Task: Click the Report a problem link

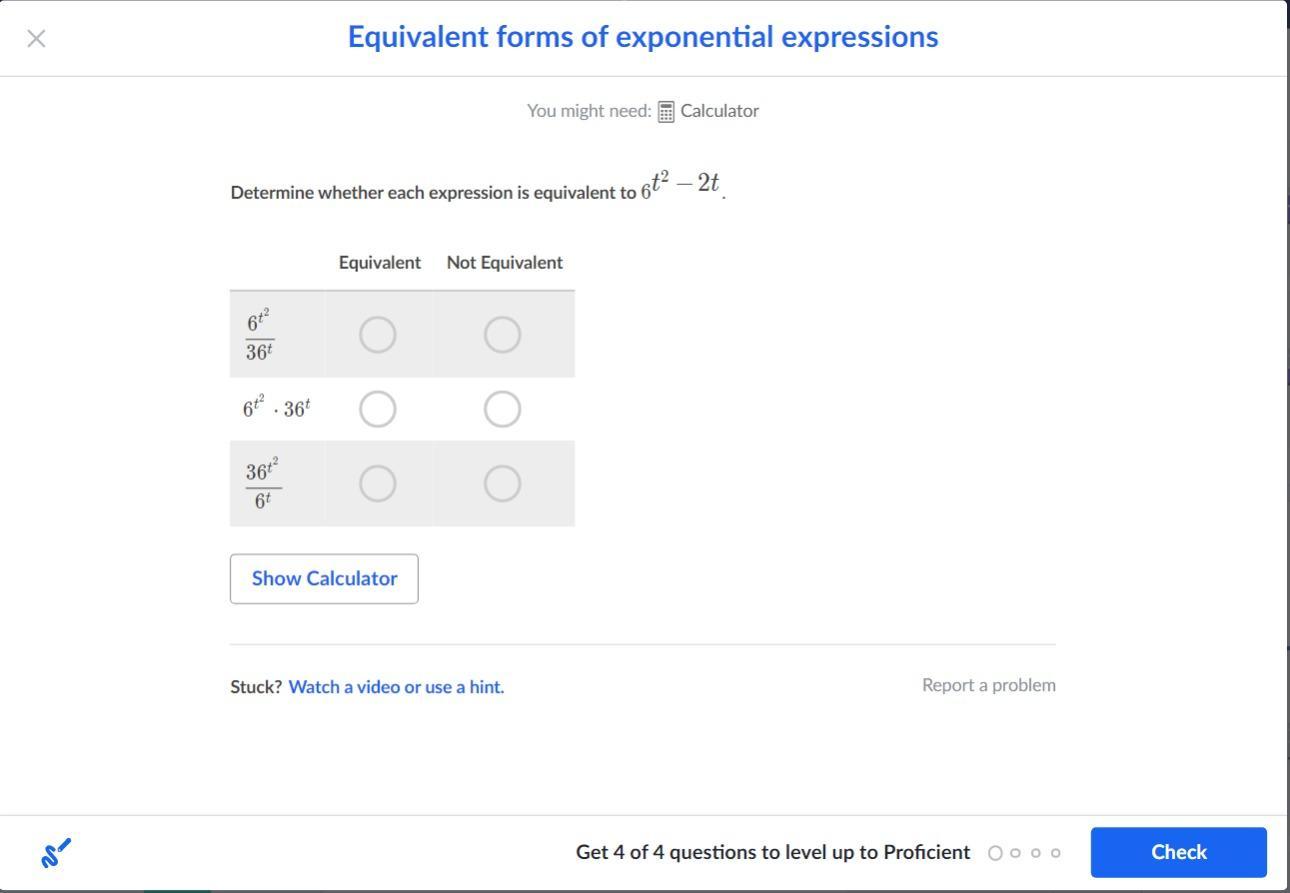Action: 988,685
